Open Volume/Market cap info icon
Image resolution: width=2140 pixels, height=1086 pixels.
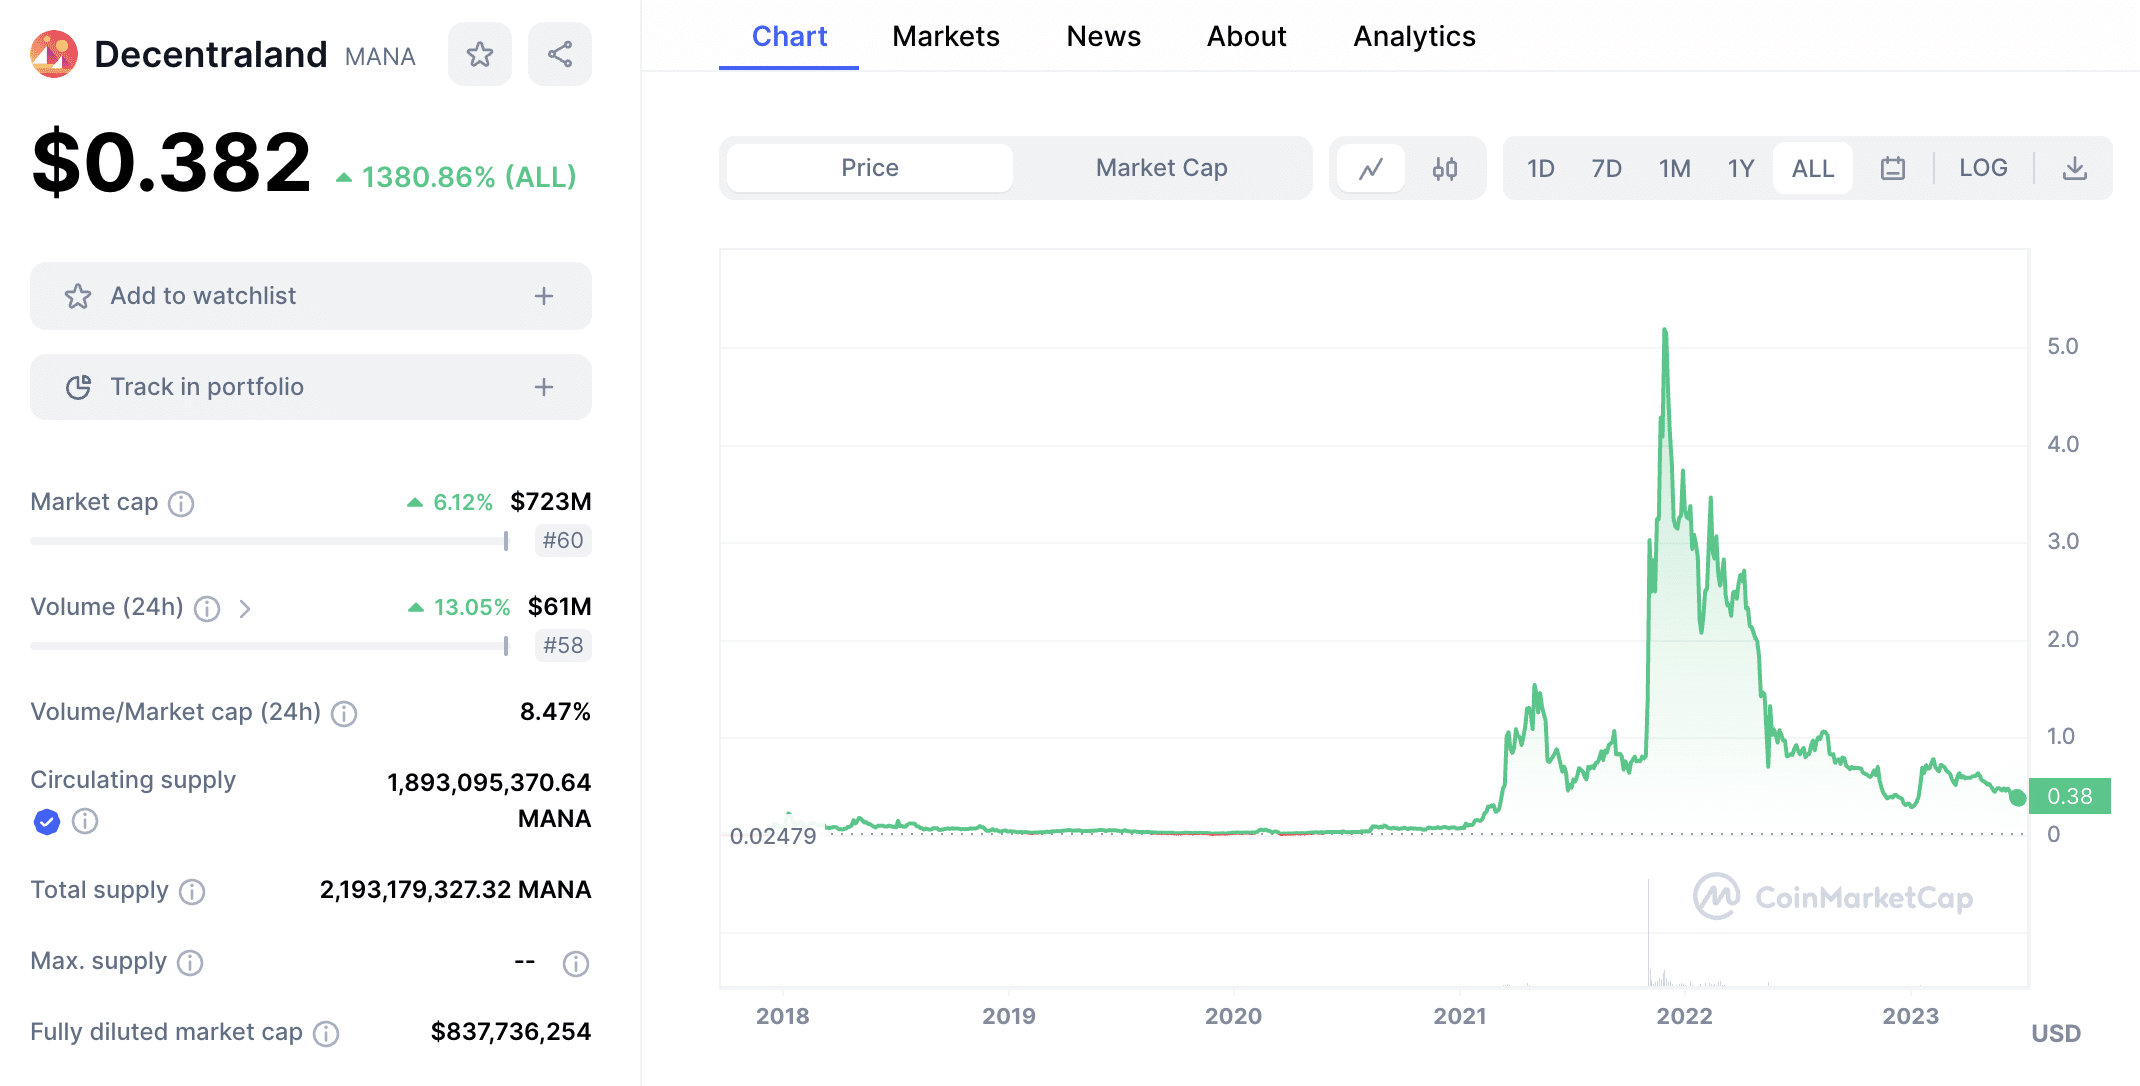(x=344, y=713)
